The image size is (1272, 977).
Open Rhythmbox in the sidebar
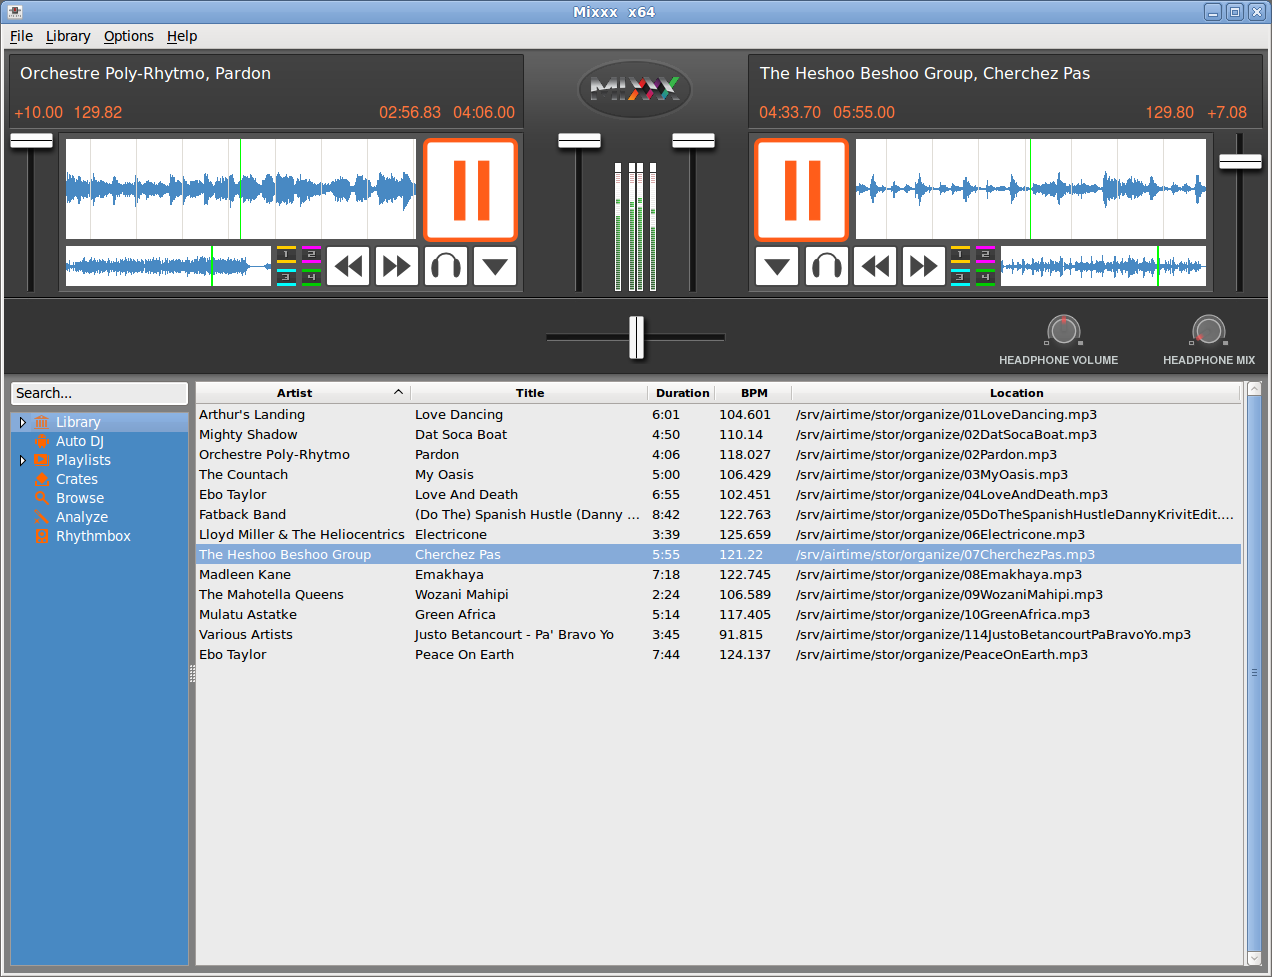[x=93, y=536]
